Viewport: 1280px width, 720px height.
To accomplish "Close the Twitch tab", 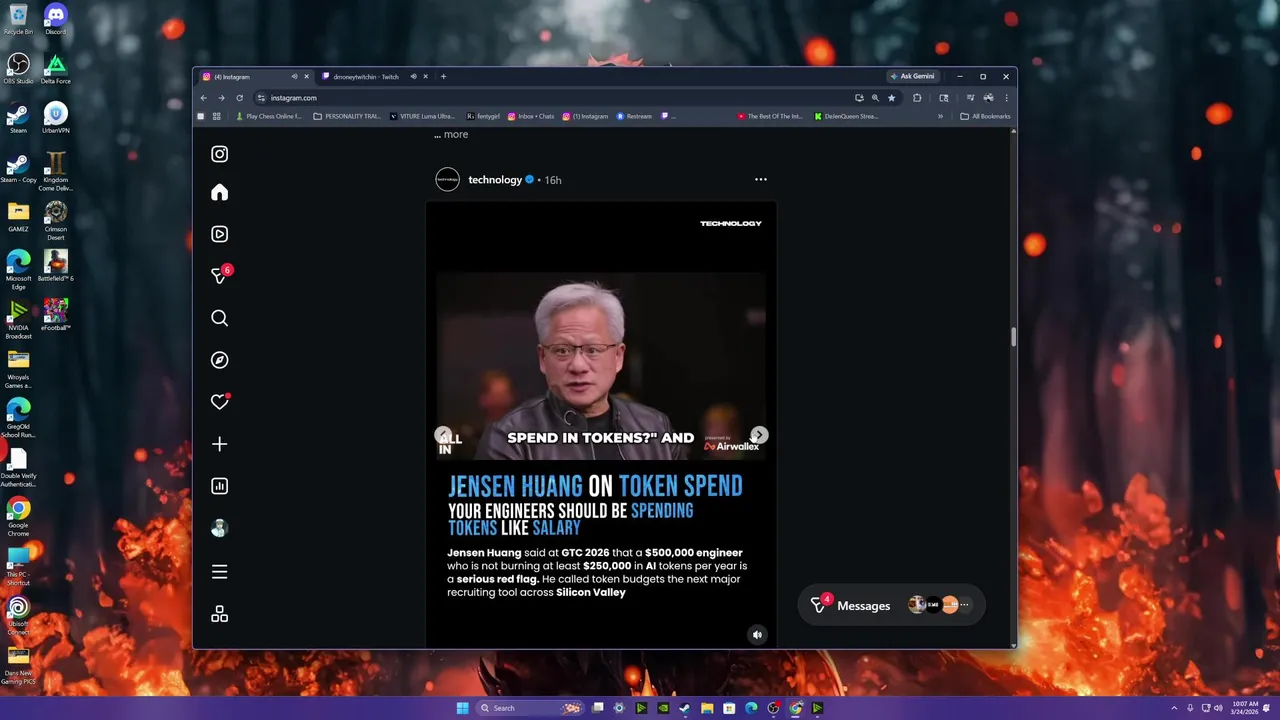I will click(425, 76).
